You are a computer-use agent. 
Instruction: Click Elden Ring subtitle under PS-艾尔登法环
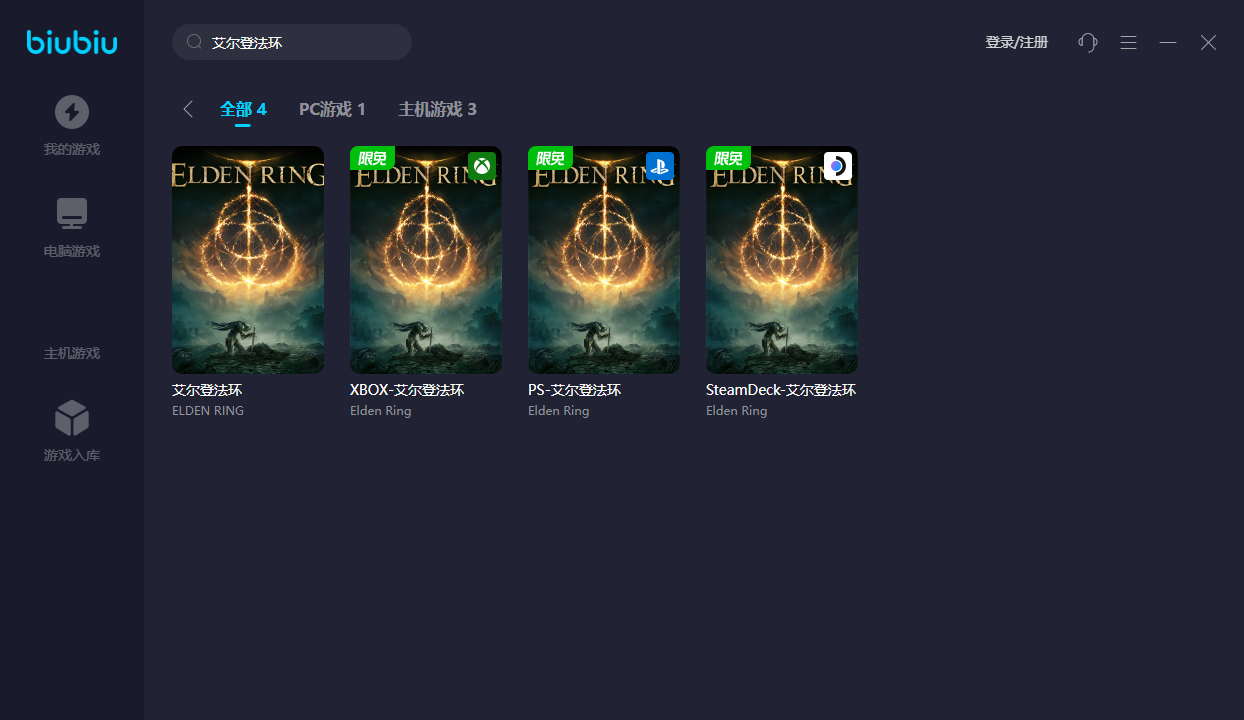[x=559, y=411]
